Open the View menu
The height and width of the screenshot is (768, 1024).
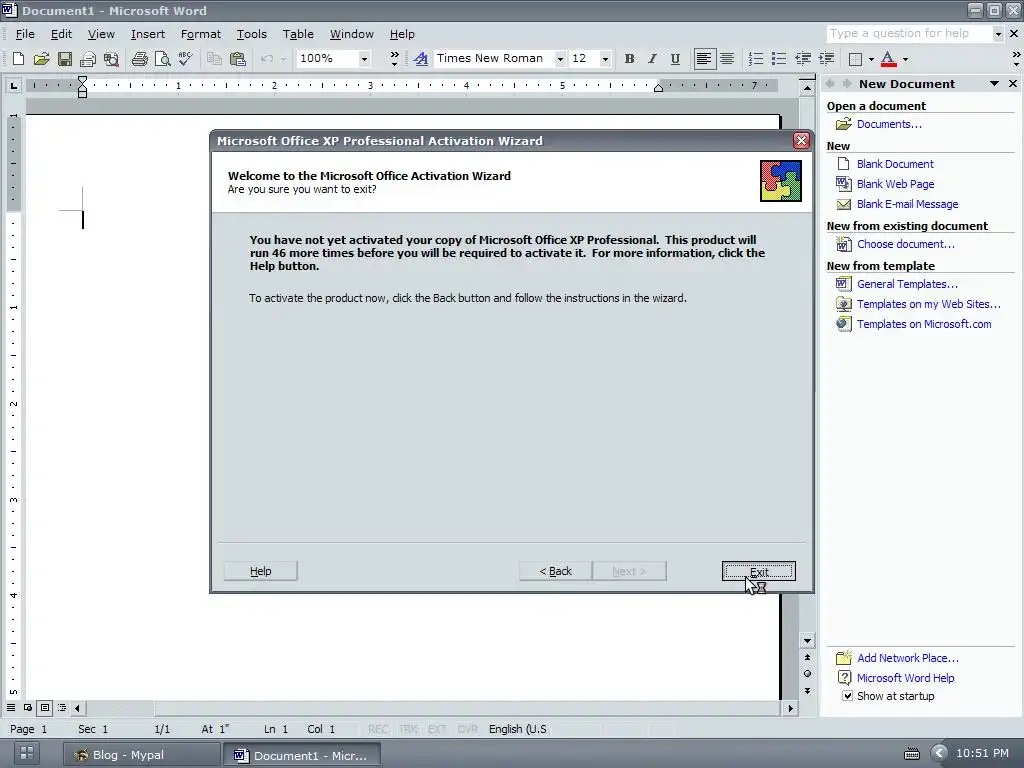coord(101,34)
